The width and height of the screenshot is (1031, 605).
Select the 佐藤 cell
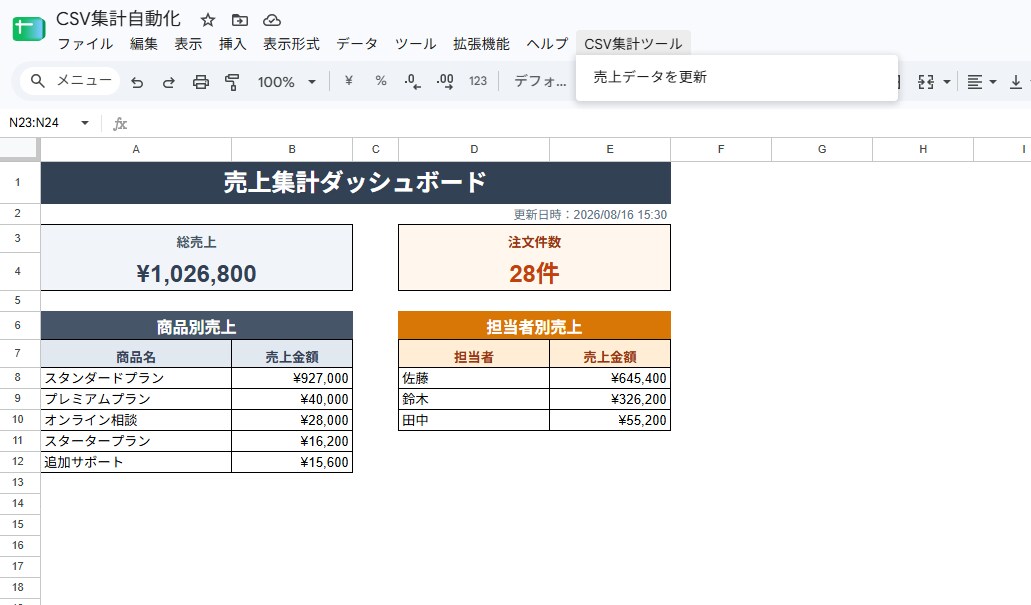point(474,378)
